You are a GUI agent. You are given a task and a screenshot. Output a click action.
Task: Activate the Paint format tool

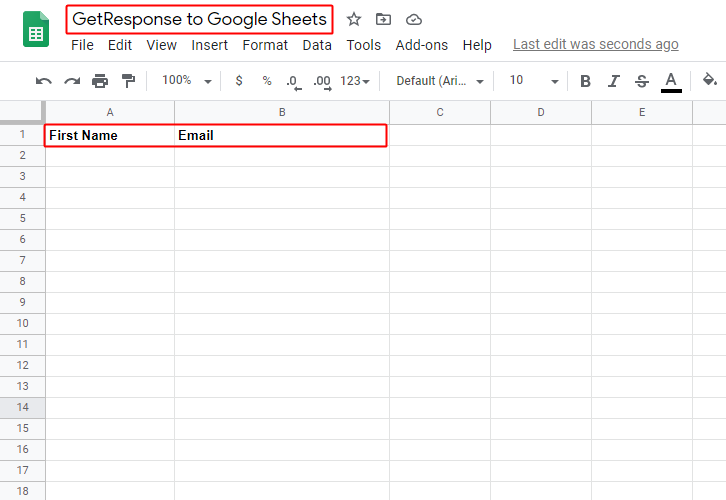(x=128, y=81)
